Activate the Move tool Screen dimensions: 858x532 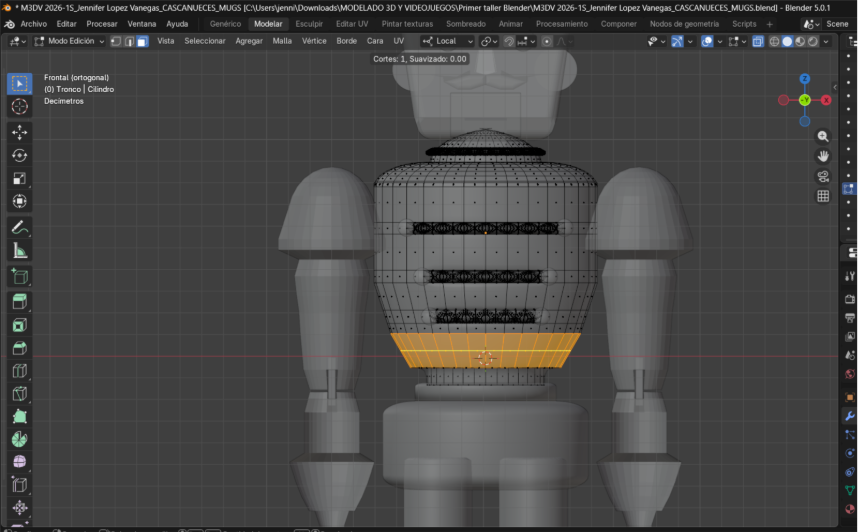click(x=19, y=132)
